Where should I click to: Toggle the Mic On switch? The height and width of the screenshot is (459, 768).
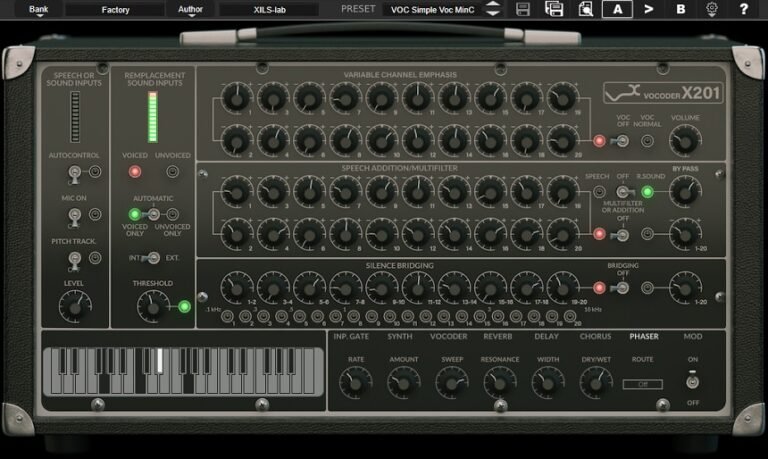(74, 217)
